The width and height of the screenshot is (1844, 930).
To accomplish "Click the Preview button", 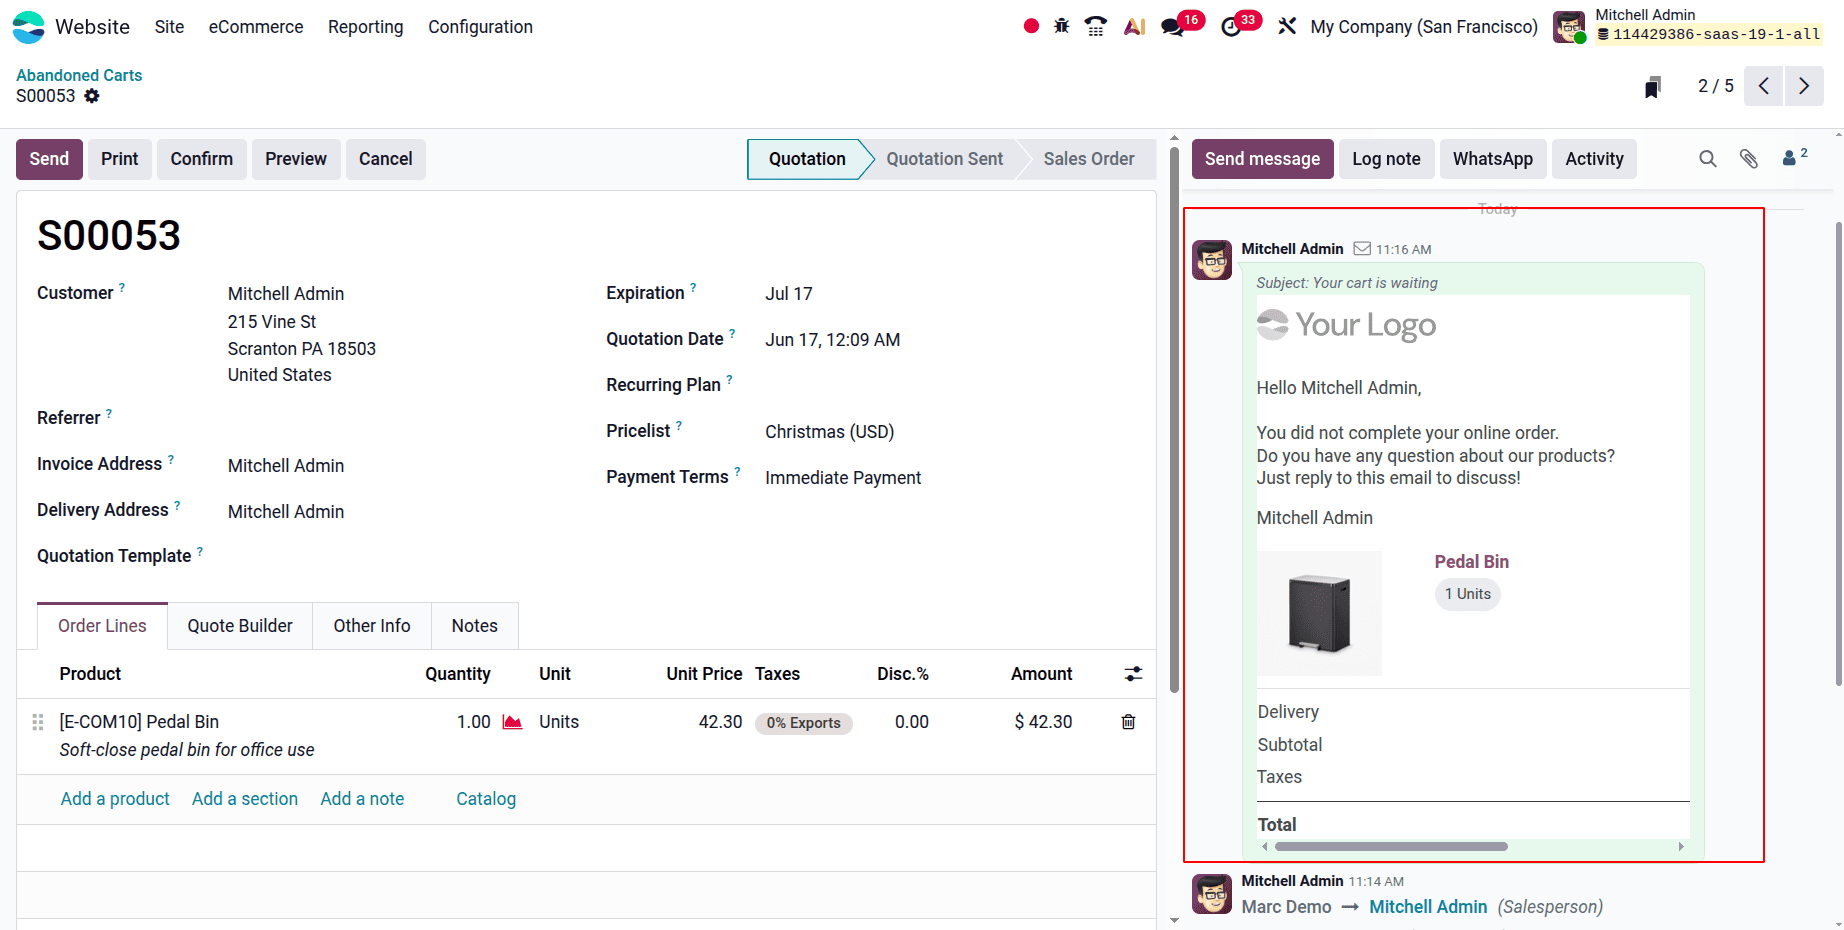I will [296, 159].
